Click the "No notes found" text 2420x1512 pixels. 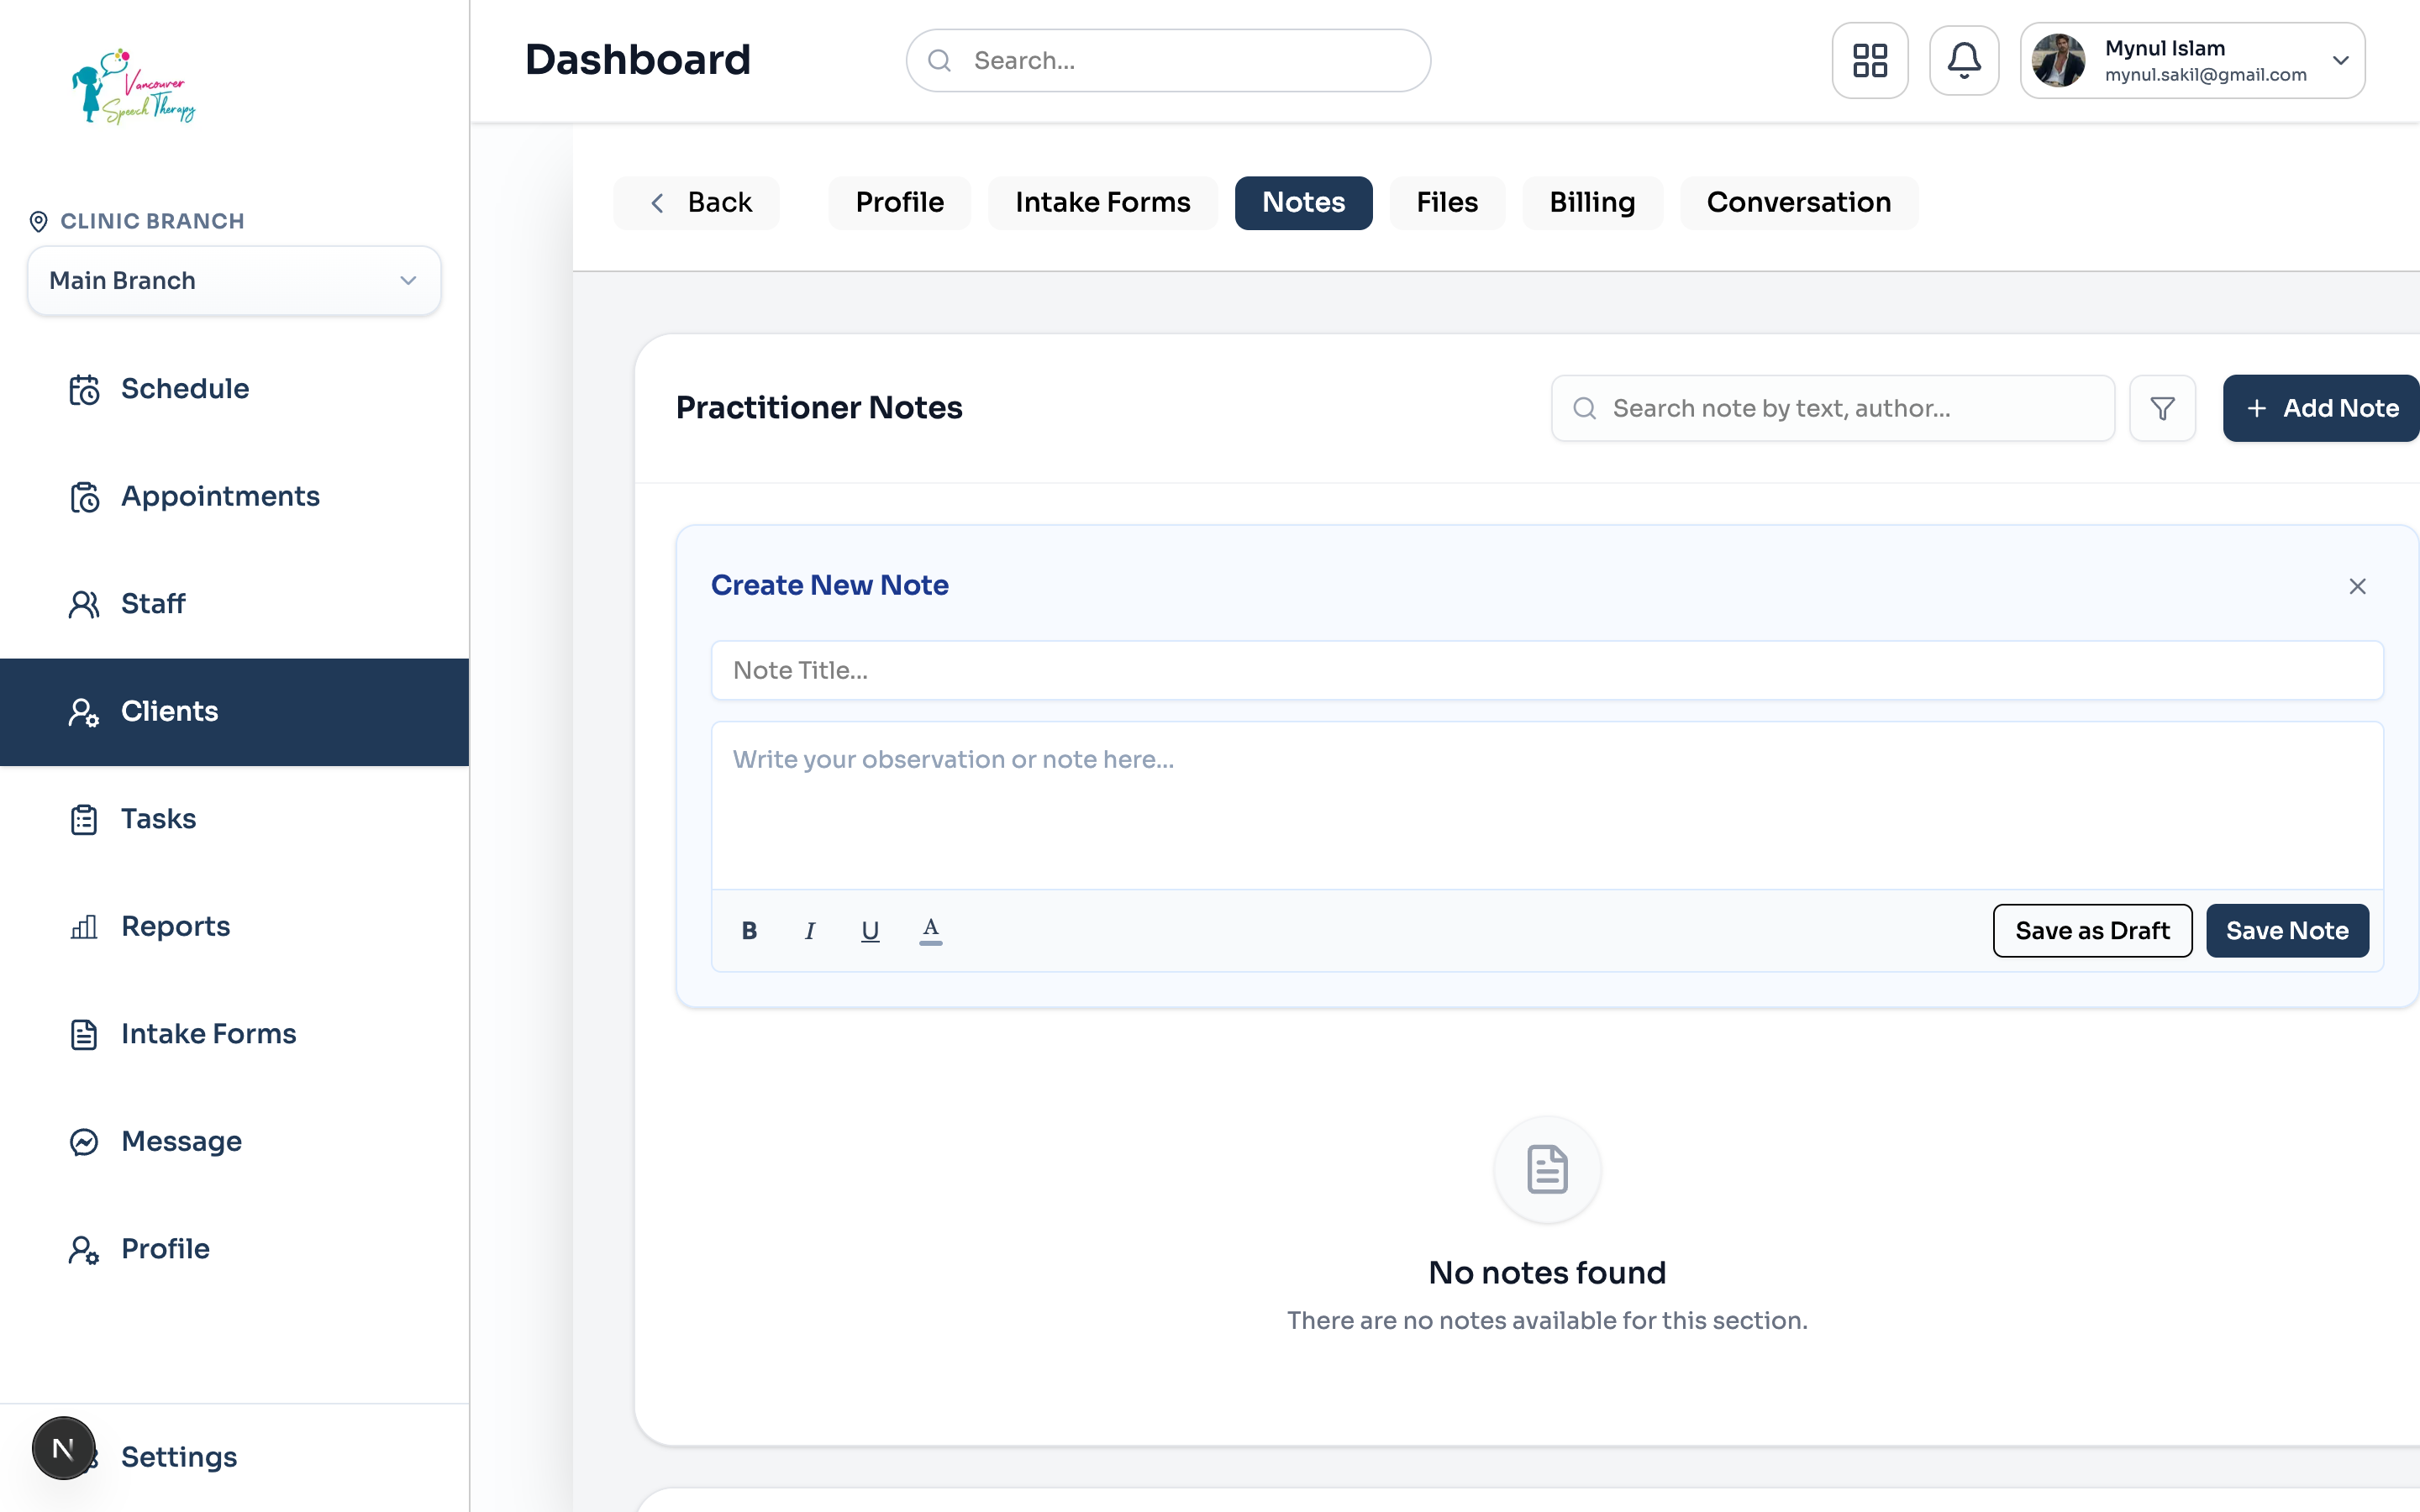pyautogui.click(x=1547, y=1273)
